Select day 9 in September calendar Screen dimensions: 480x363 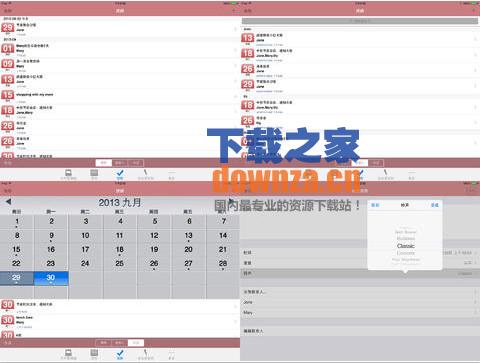click(51, 236)
